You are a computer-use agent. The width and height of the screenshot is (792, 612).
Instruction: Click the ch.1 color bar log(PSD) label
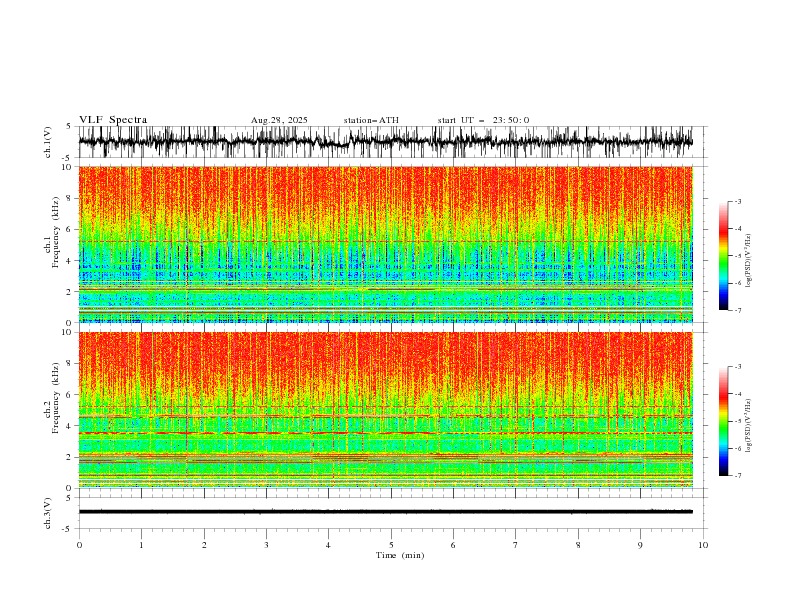tap(750, 261)
